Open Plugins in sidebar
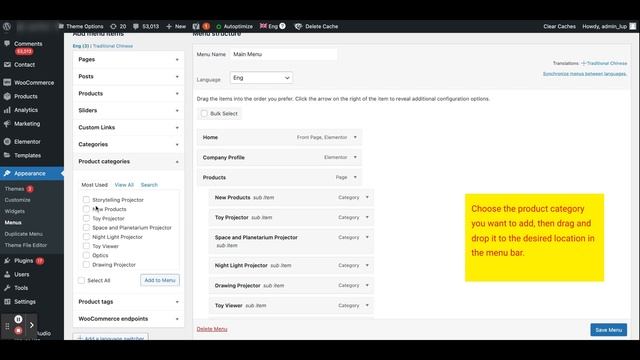The height and width of the screenshot is (360, 640). (24, 260)
